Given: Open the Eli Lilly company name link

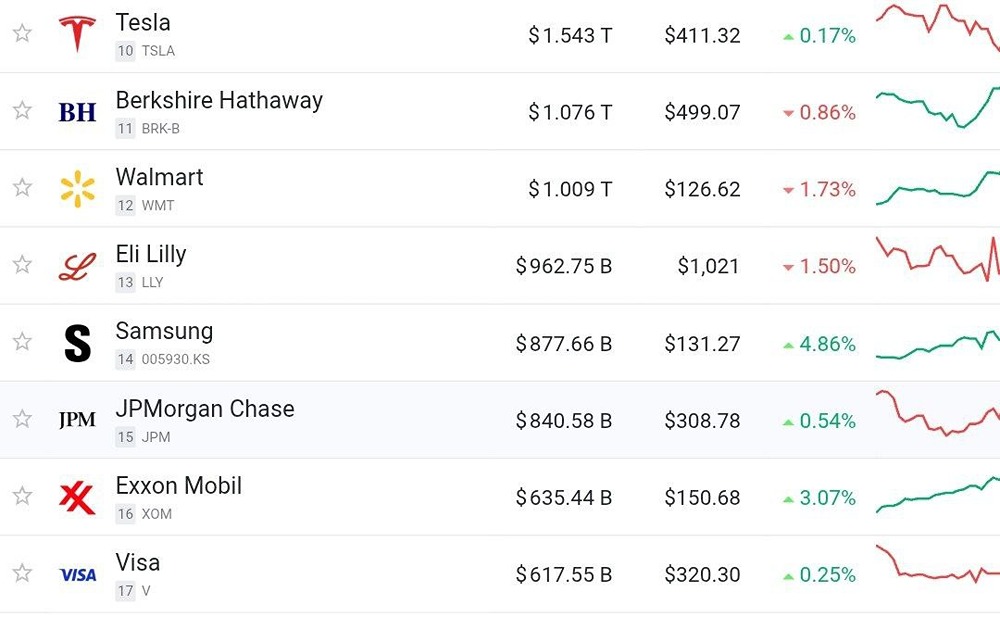Looking at the screenshot, I should [x=151, y=254].
